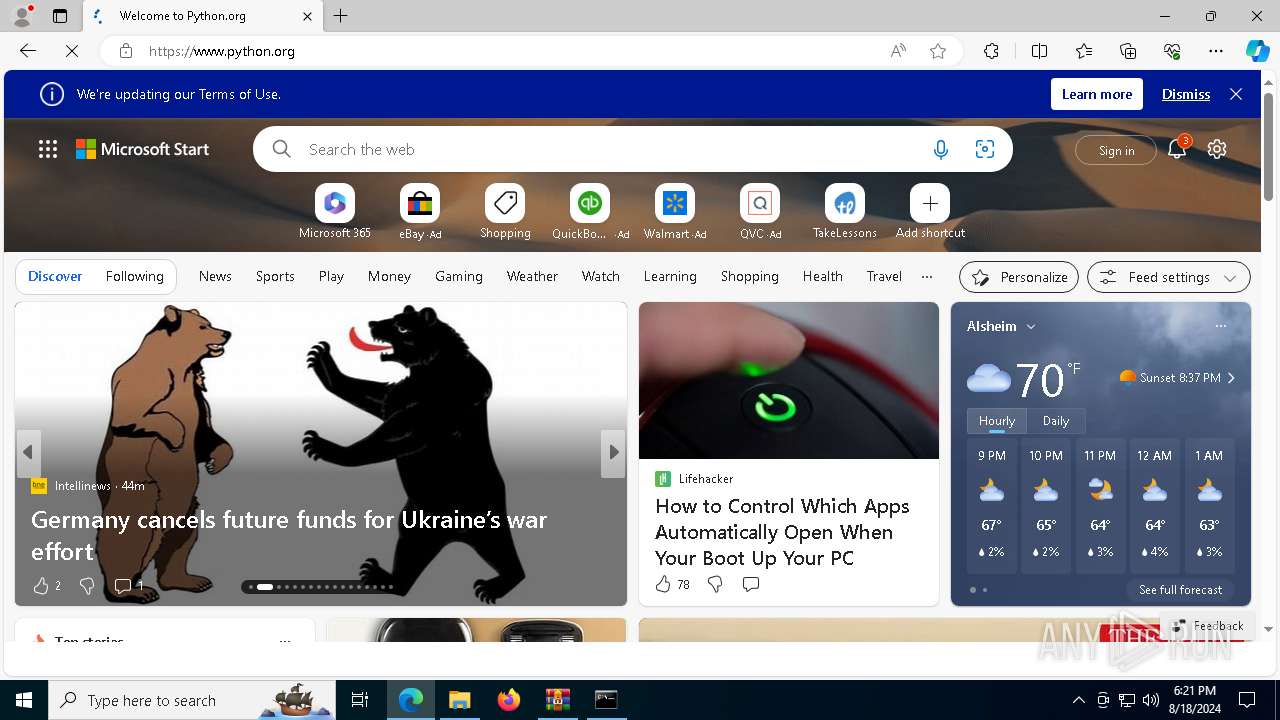This screenshot has width=1280, height=720.
Task: View site information lock icon
Action: [126, 51]
